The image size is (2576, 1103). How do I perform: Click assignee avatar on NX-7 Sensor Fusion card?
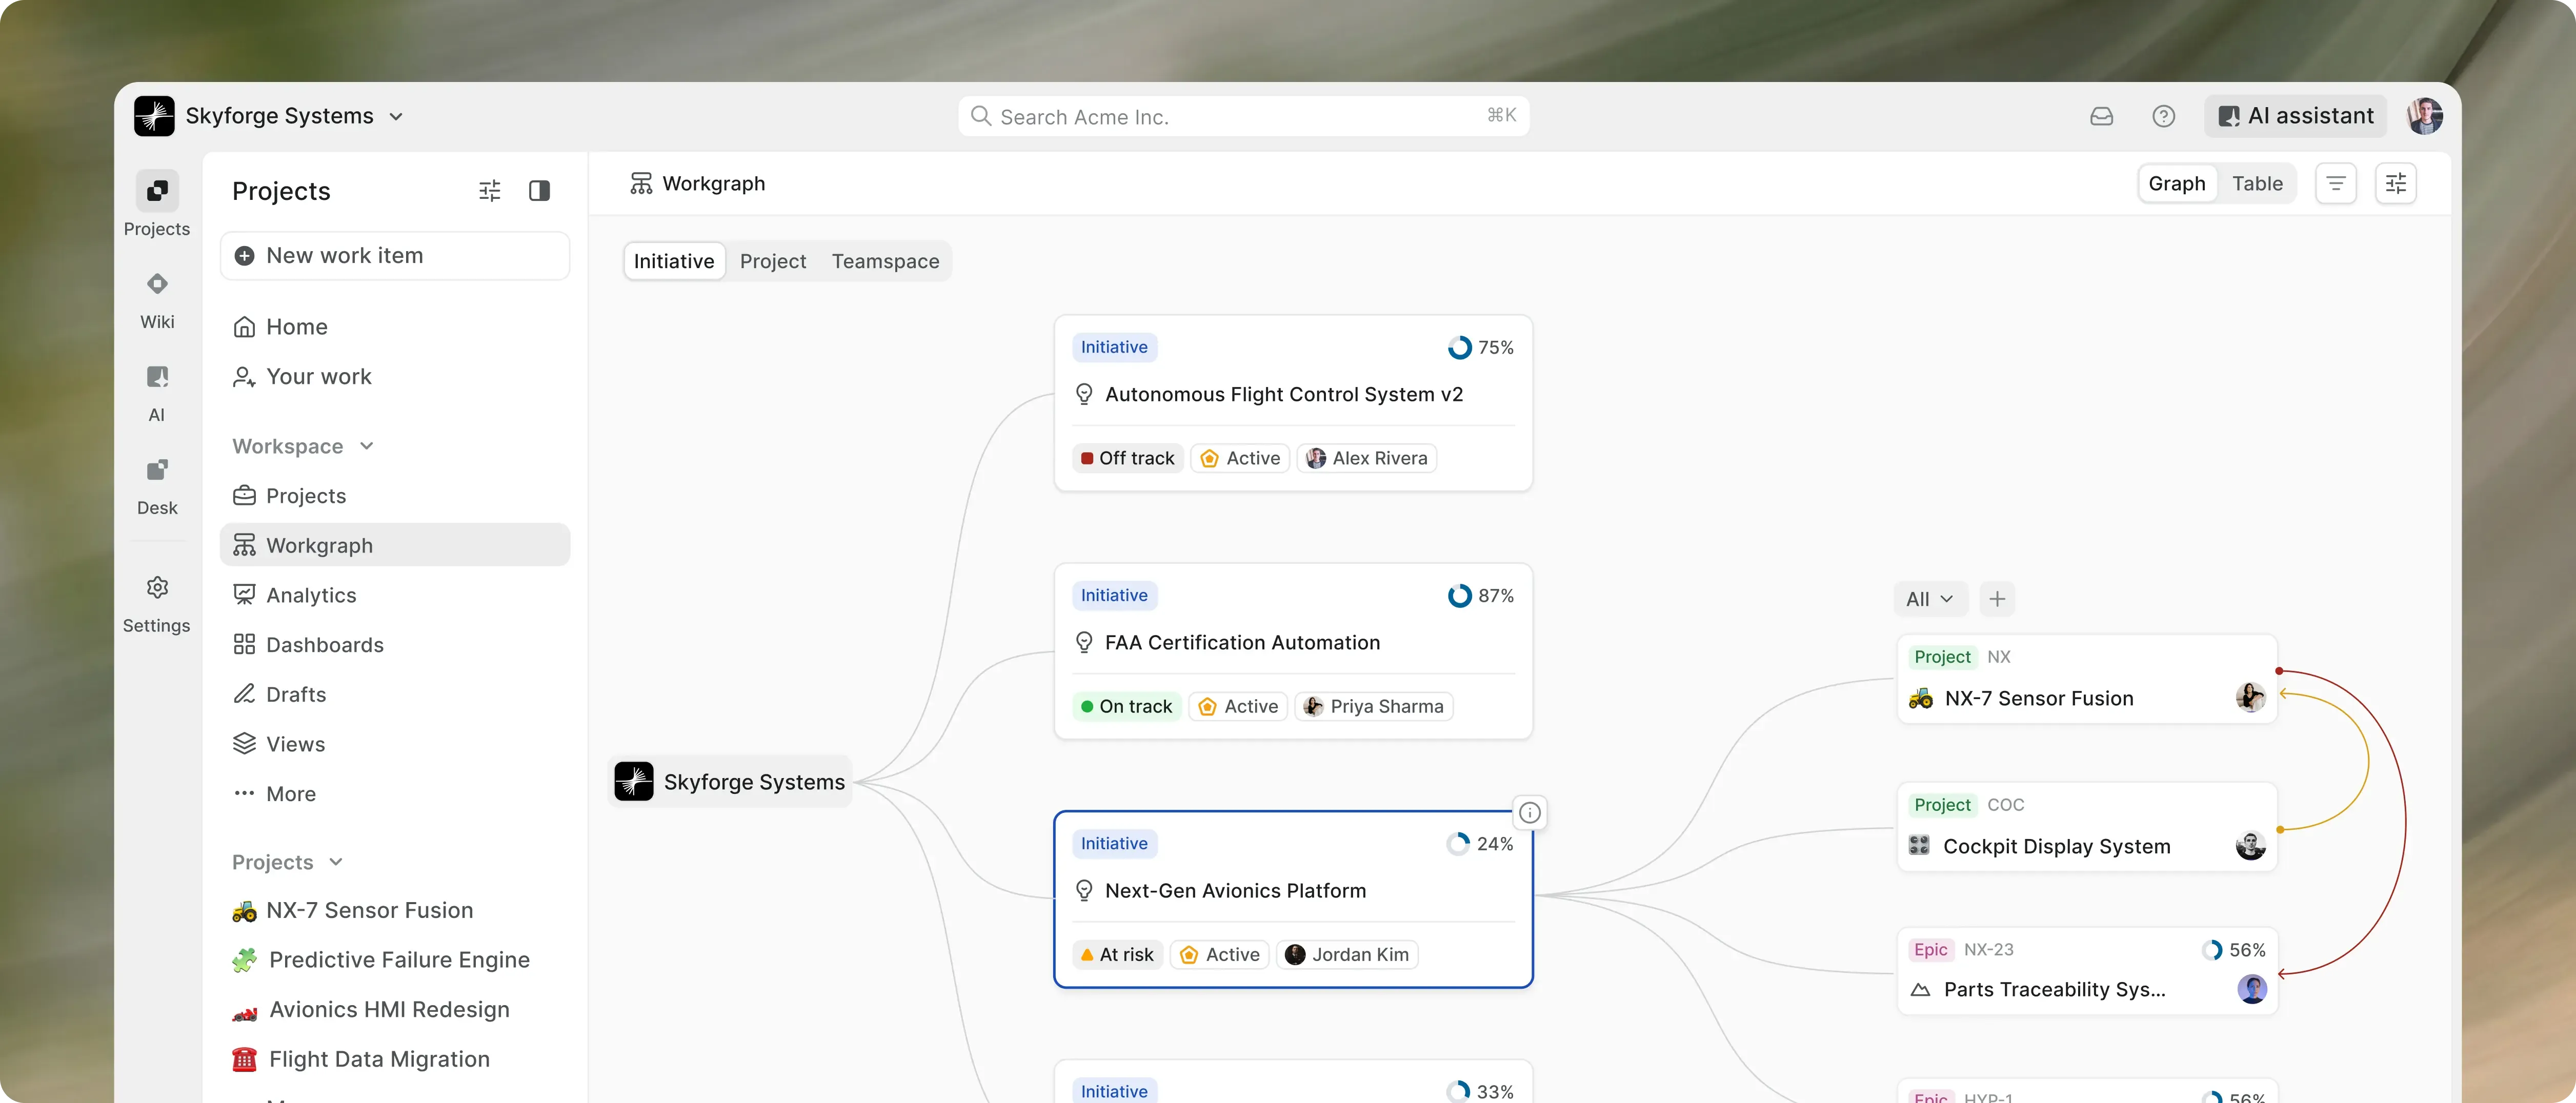point(2251,698)
